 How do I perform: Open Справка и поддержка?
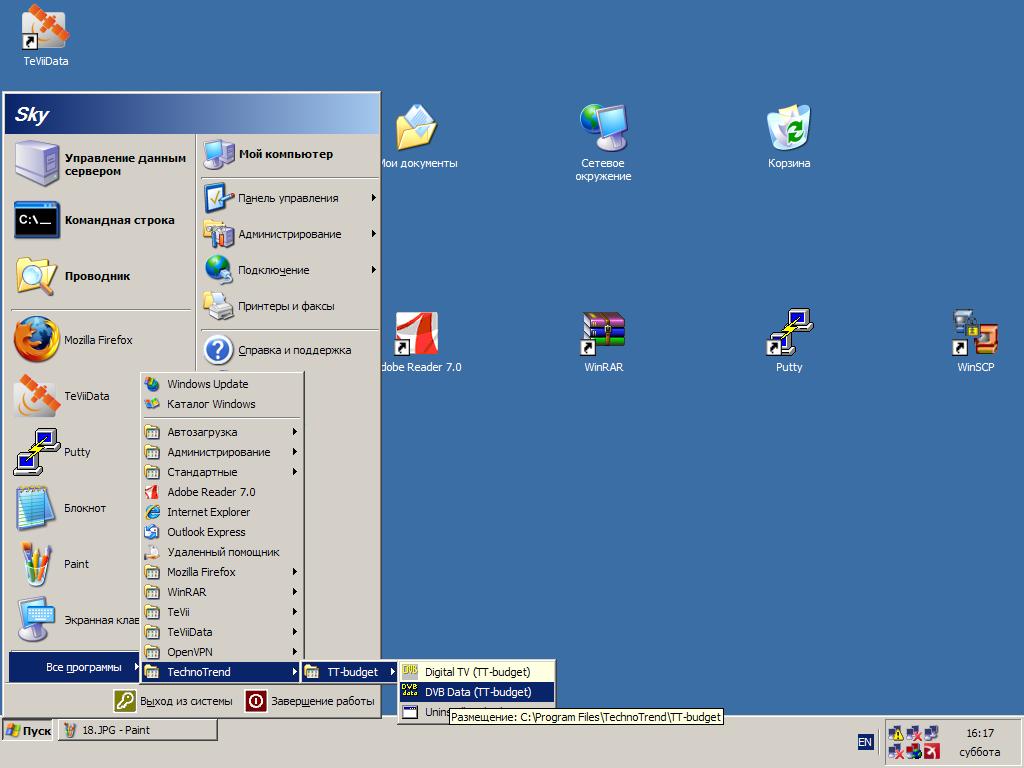click(289, 350)
